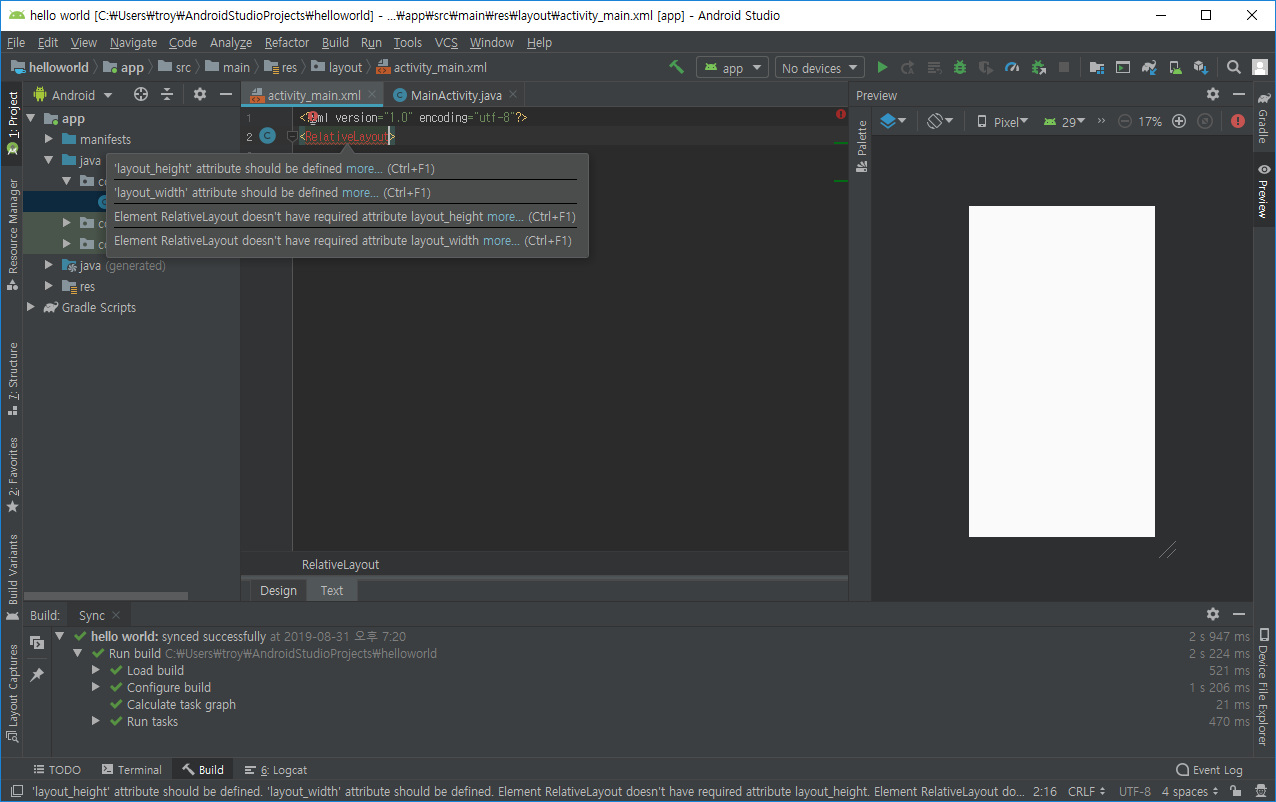Expand the manifests folder
Screen dimensions: 1276x802
50,139
